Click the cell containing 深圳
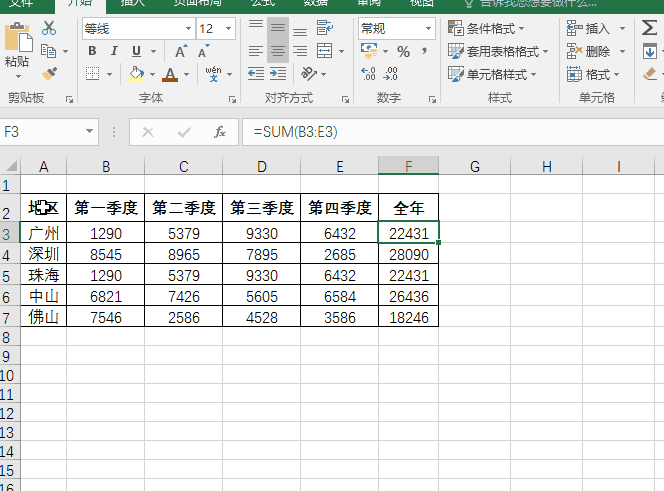Viewport: 664px width, 491px height. pyautogui.click(x=44, y=254)
